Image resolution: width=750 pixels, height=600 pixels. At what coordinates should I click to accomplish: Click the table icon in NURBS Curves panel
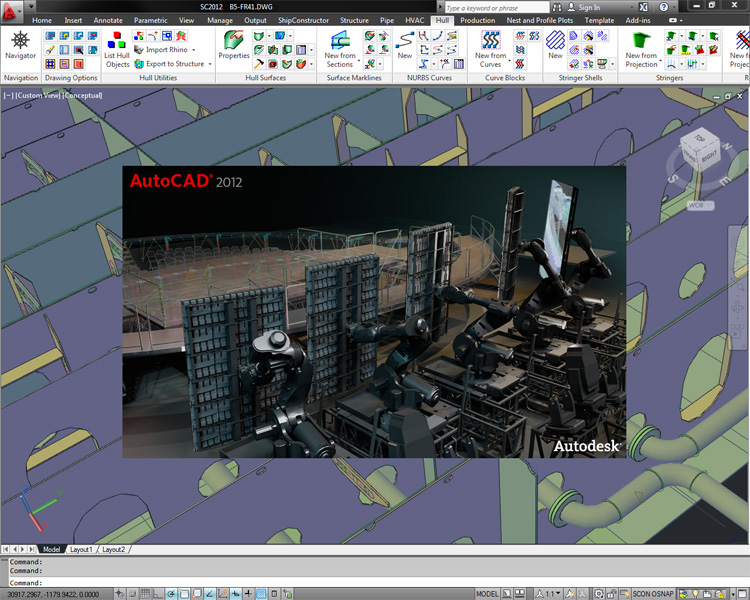pyautogui.click(x=459, y=64)
